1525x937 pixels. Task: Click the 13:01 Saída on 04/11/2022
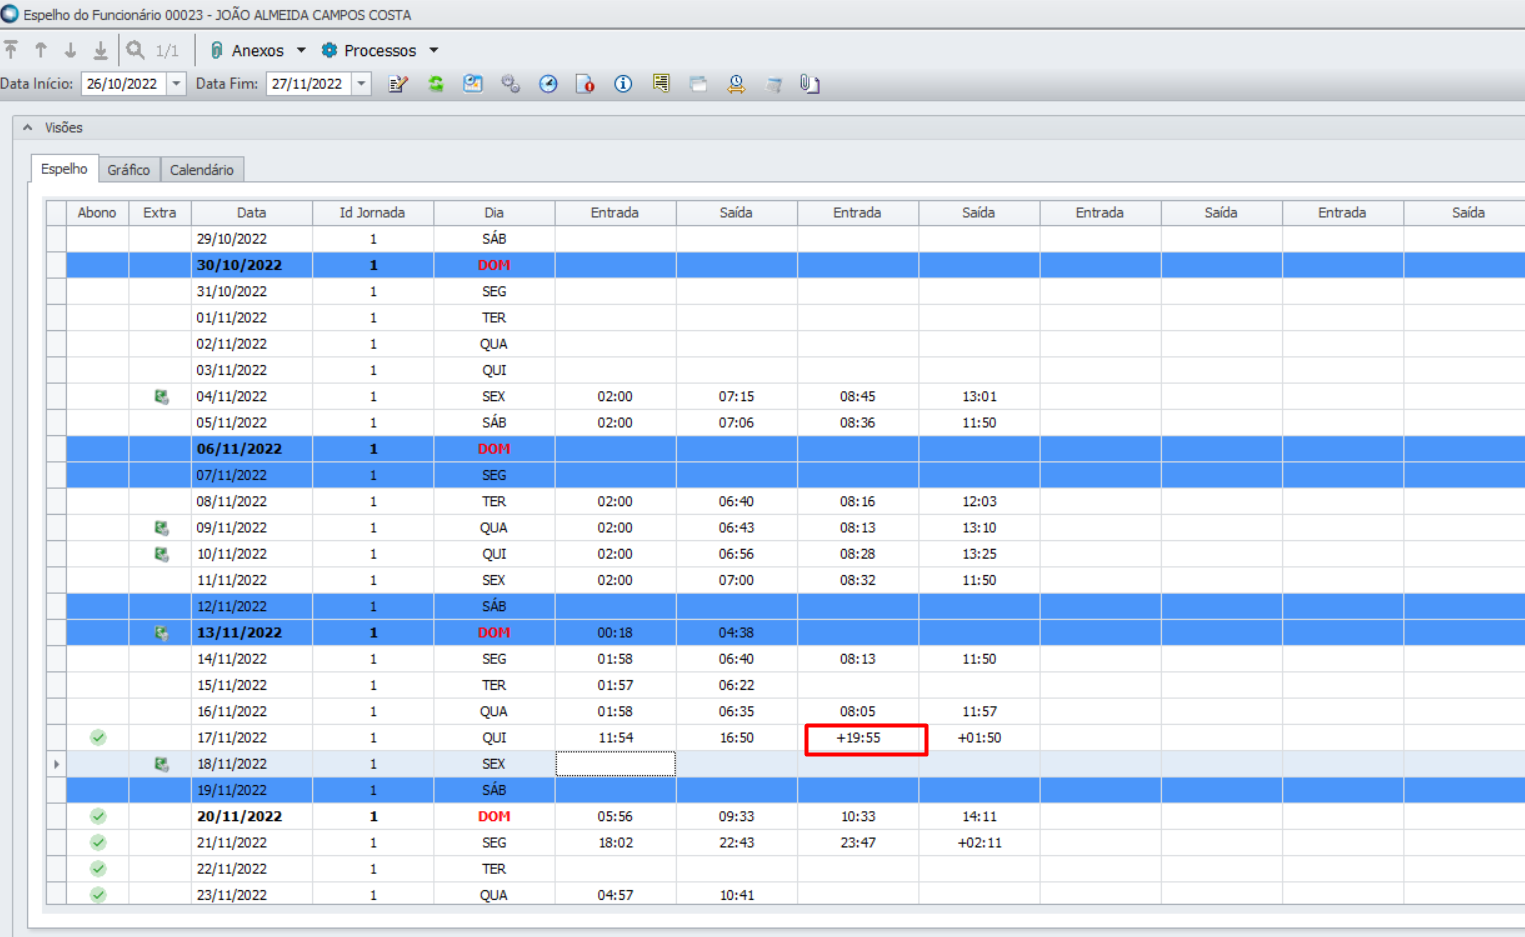point(979,397)
